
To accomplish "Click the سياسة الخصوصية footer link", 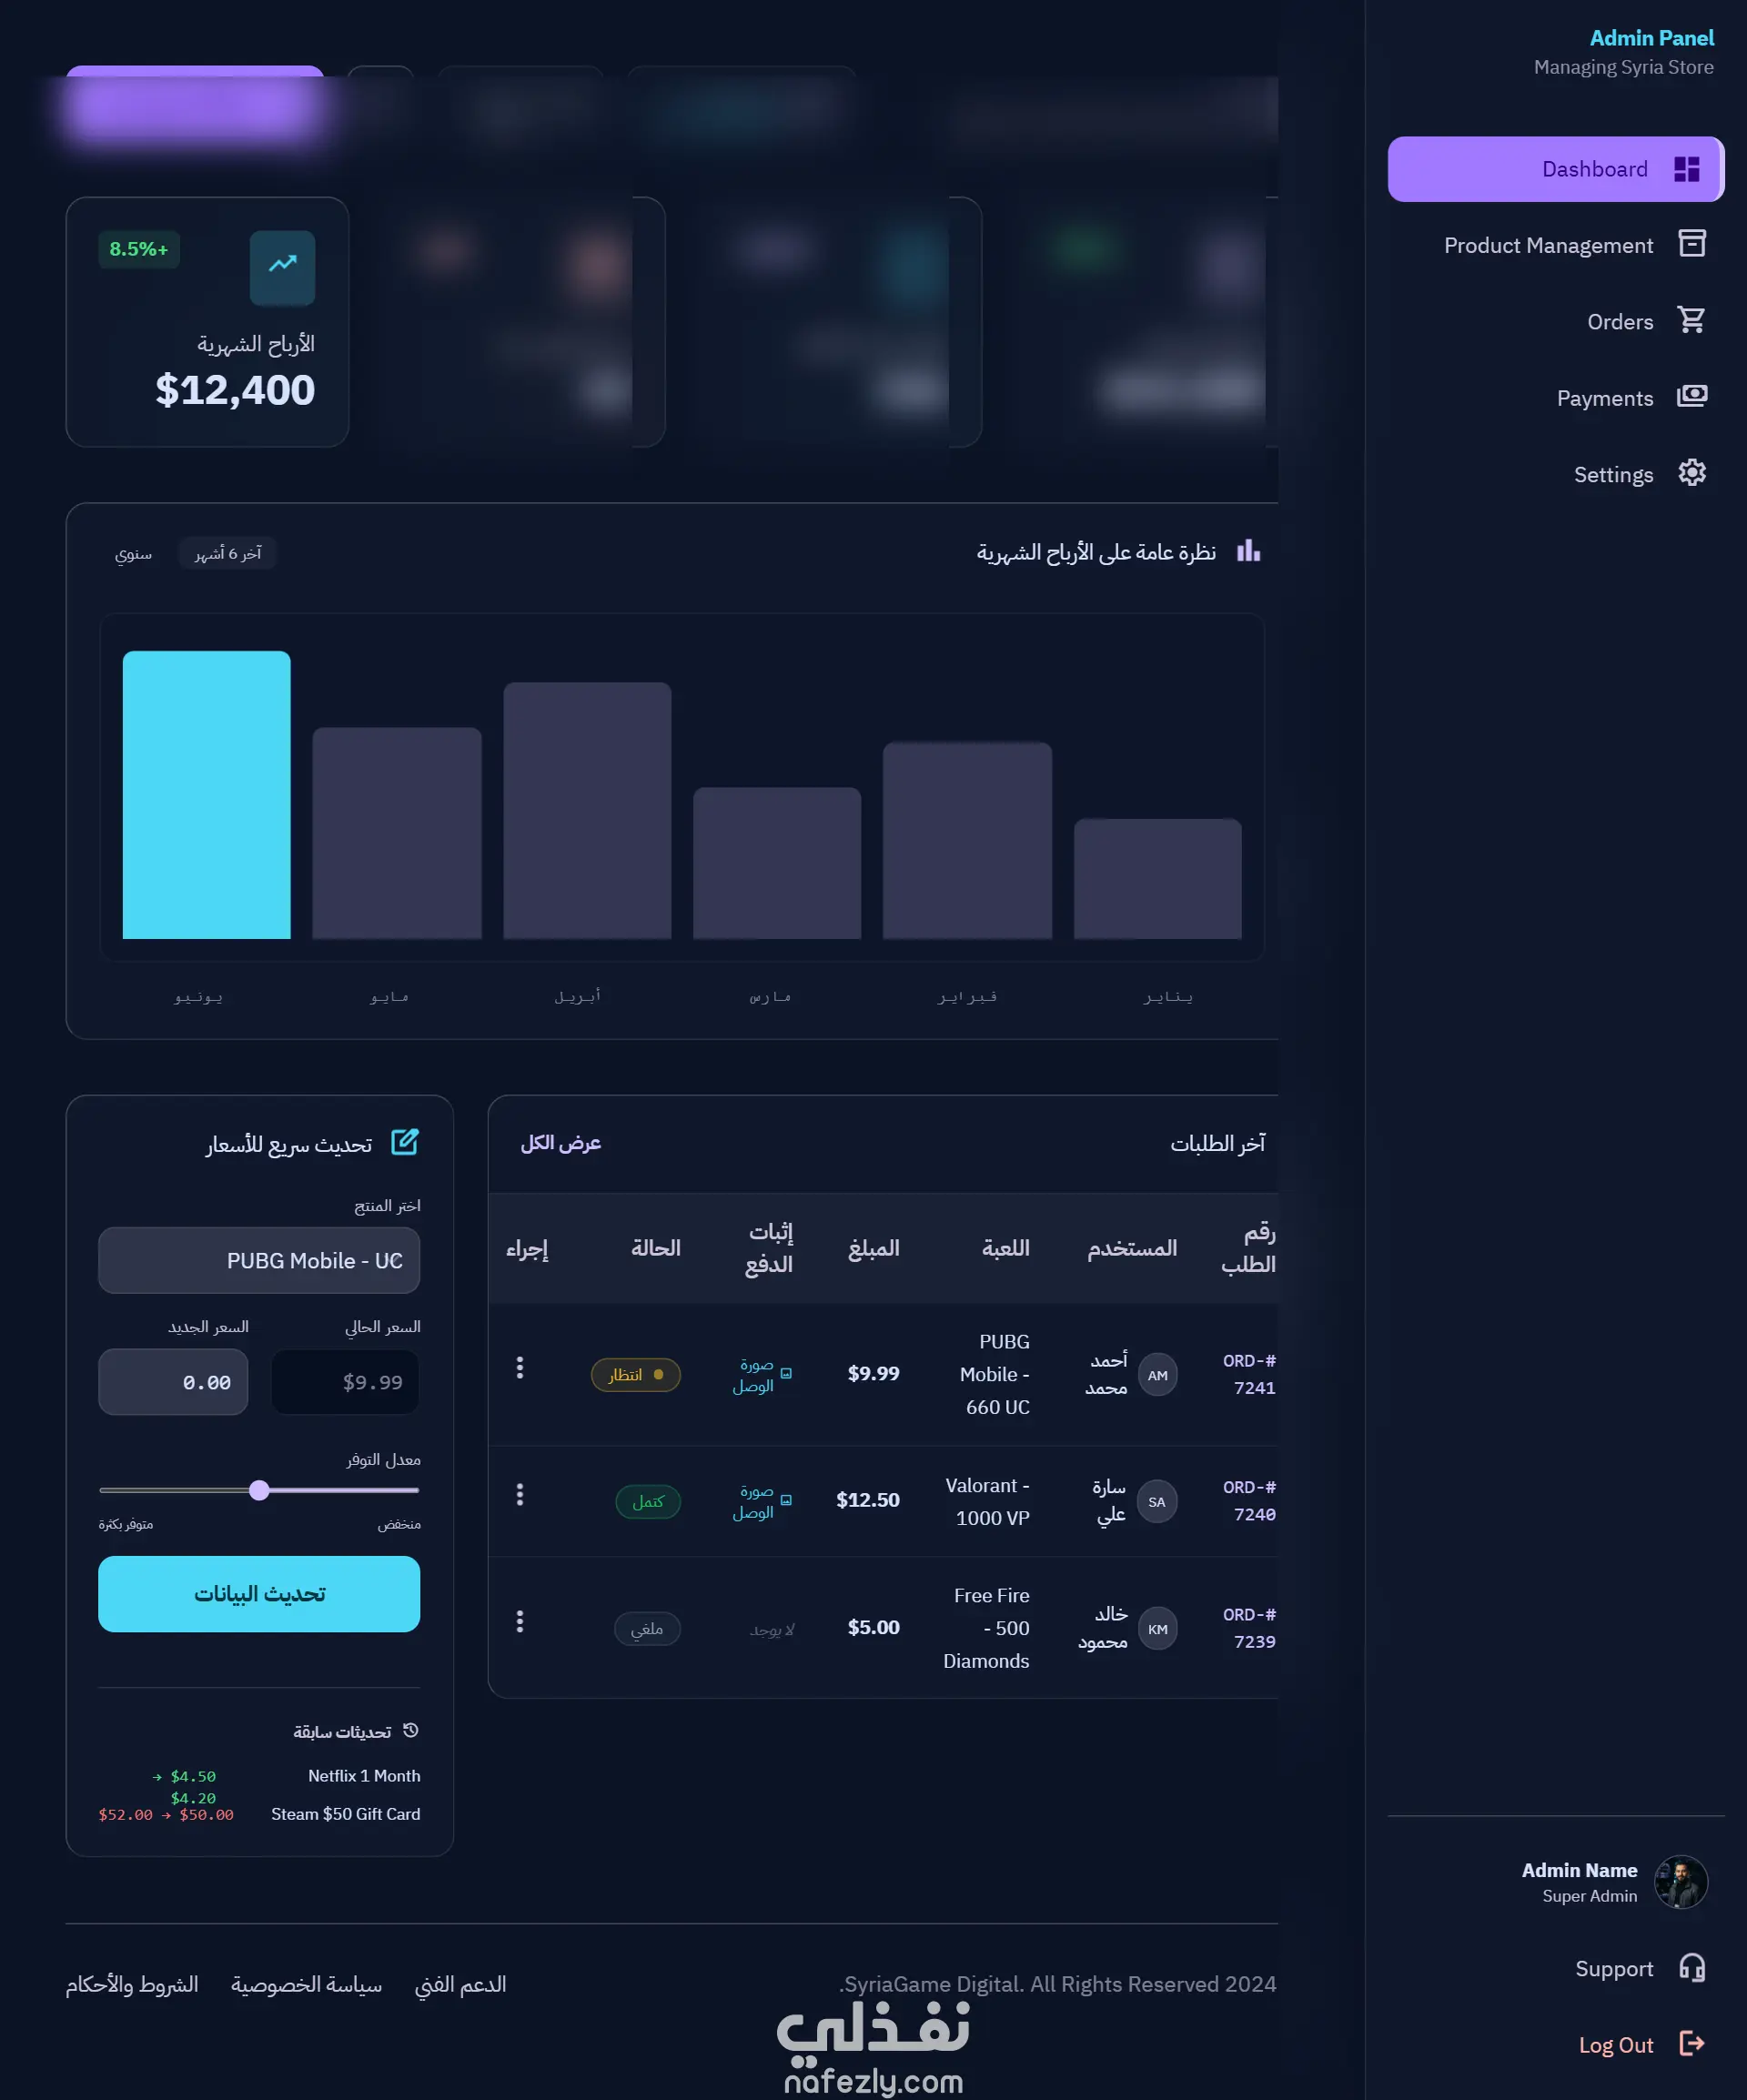I will click(x=306, y=1984).
